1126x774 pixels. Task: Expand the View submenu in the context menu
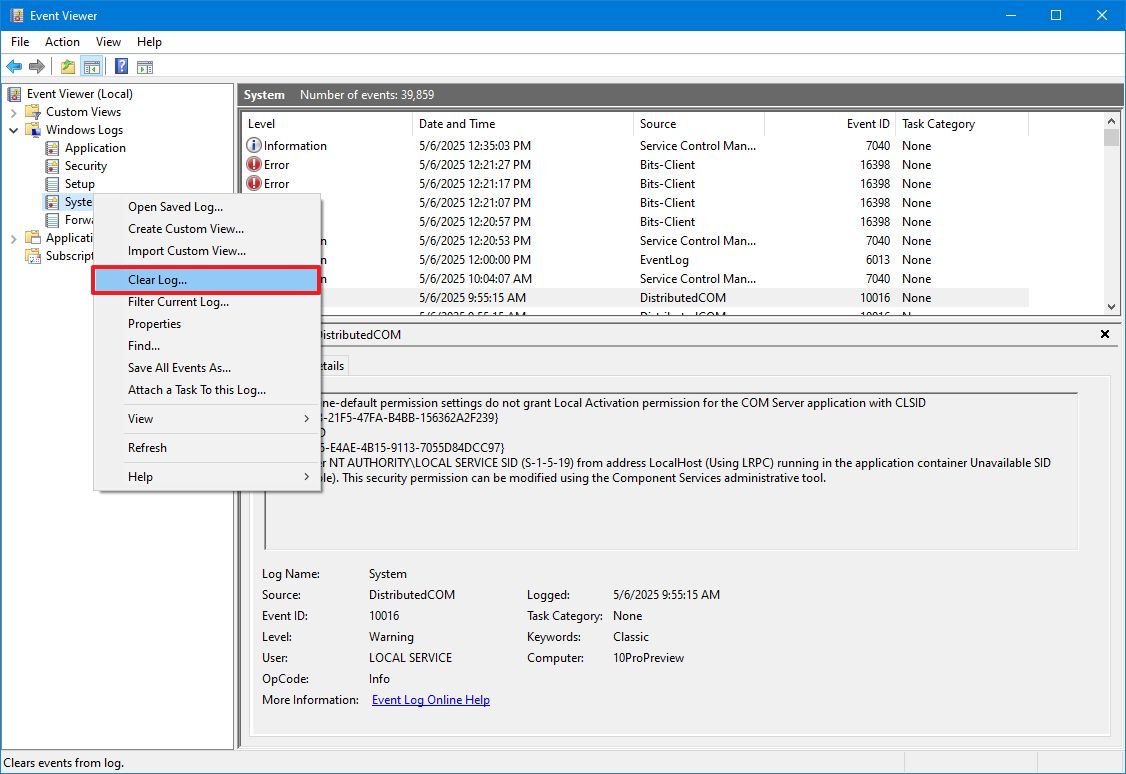(x=140, y=419)
